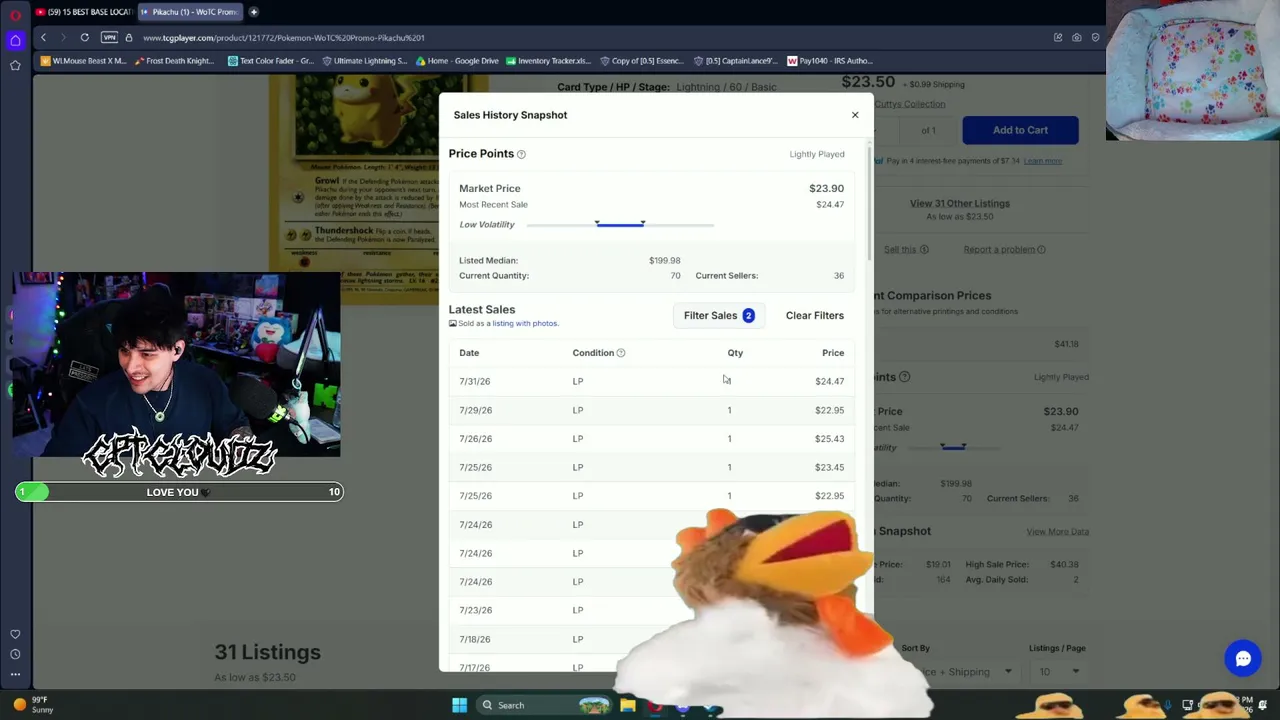Image resolution: width=1280 pixels, height=720 pixels.
Task: Click the Date column header
Action: pyautogui.click(x=469, y=353)
